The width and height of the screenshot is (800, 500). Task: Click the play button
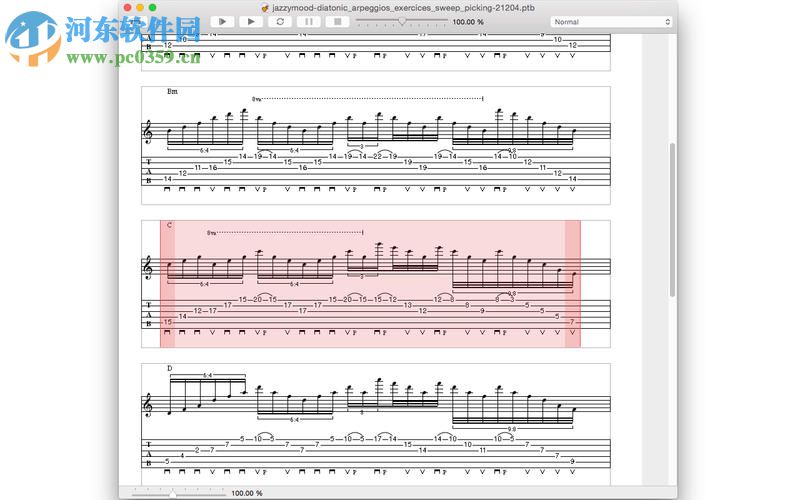click(251, 22)
